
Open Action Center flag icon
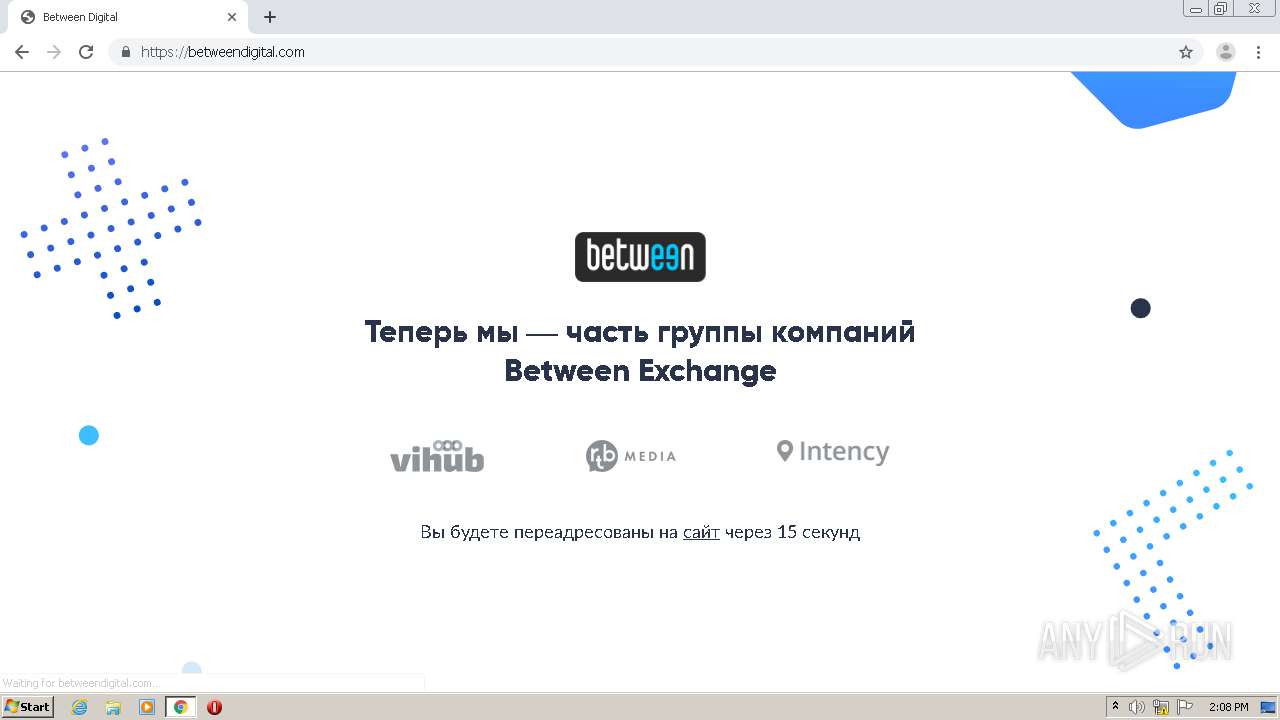pyautogui.click(x=1184, y=707)
